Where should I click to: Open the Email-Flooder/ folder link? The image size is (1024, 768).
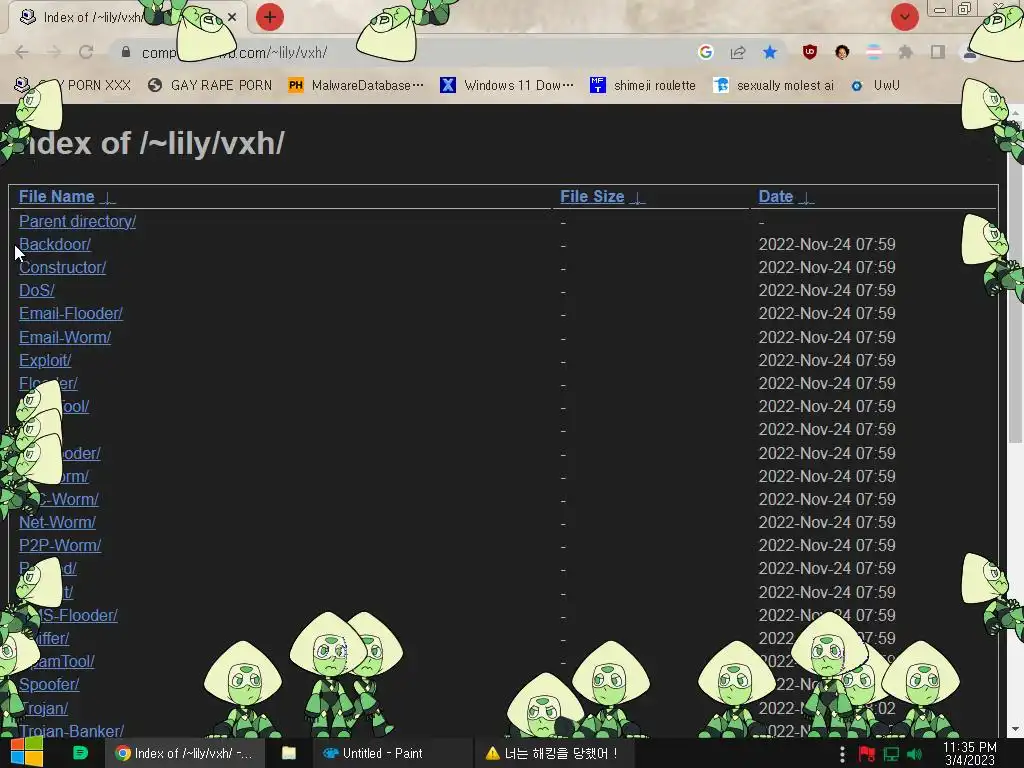tap(71, 313)
